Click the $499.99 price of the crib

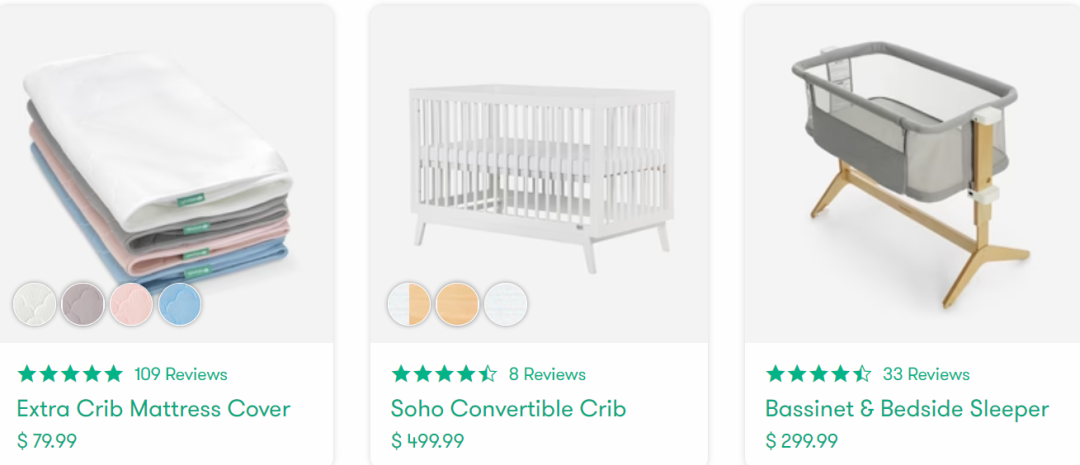428,440
